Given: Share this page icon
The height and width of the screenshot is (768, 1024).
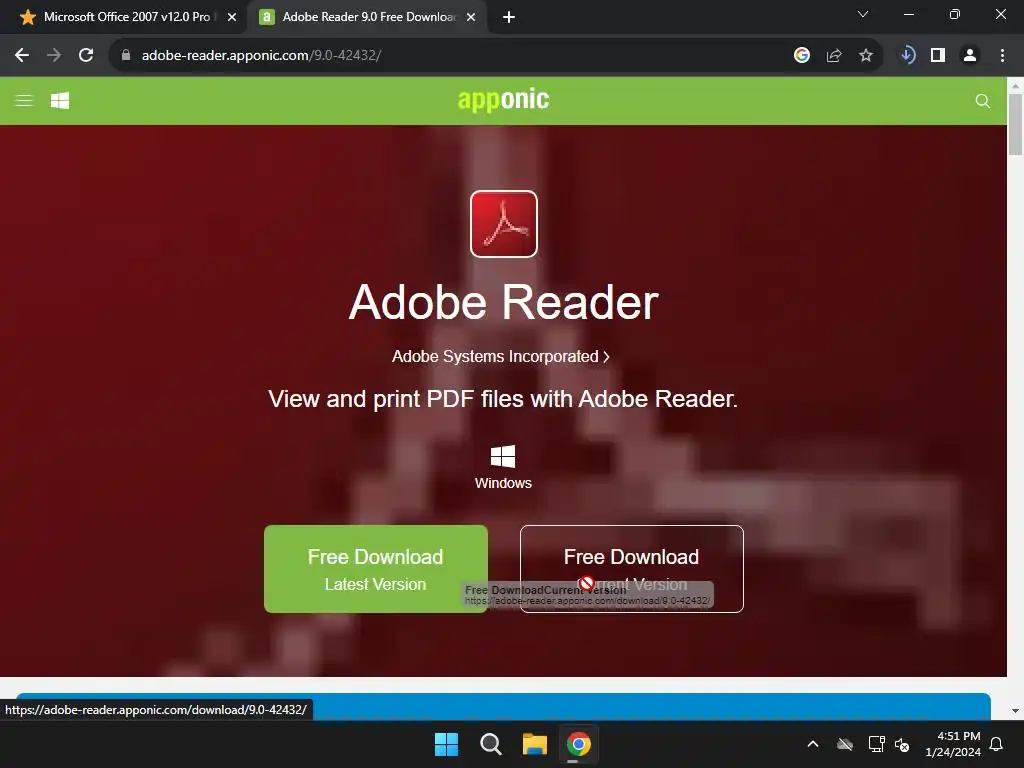Looking at the screenshot, I should coord(834,56).
